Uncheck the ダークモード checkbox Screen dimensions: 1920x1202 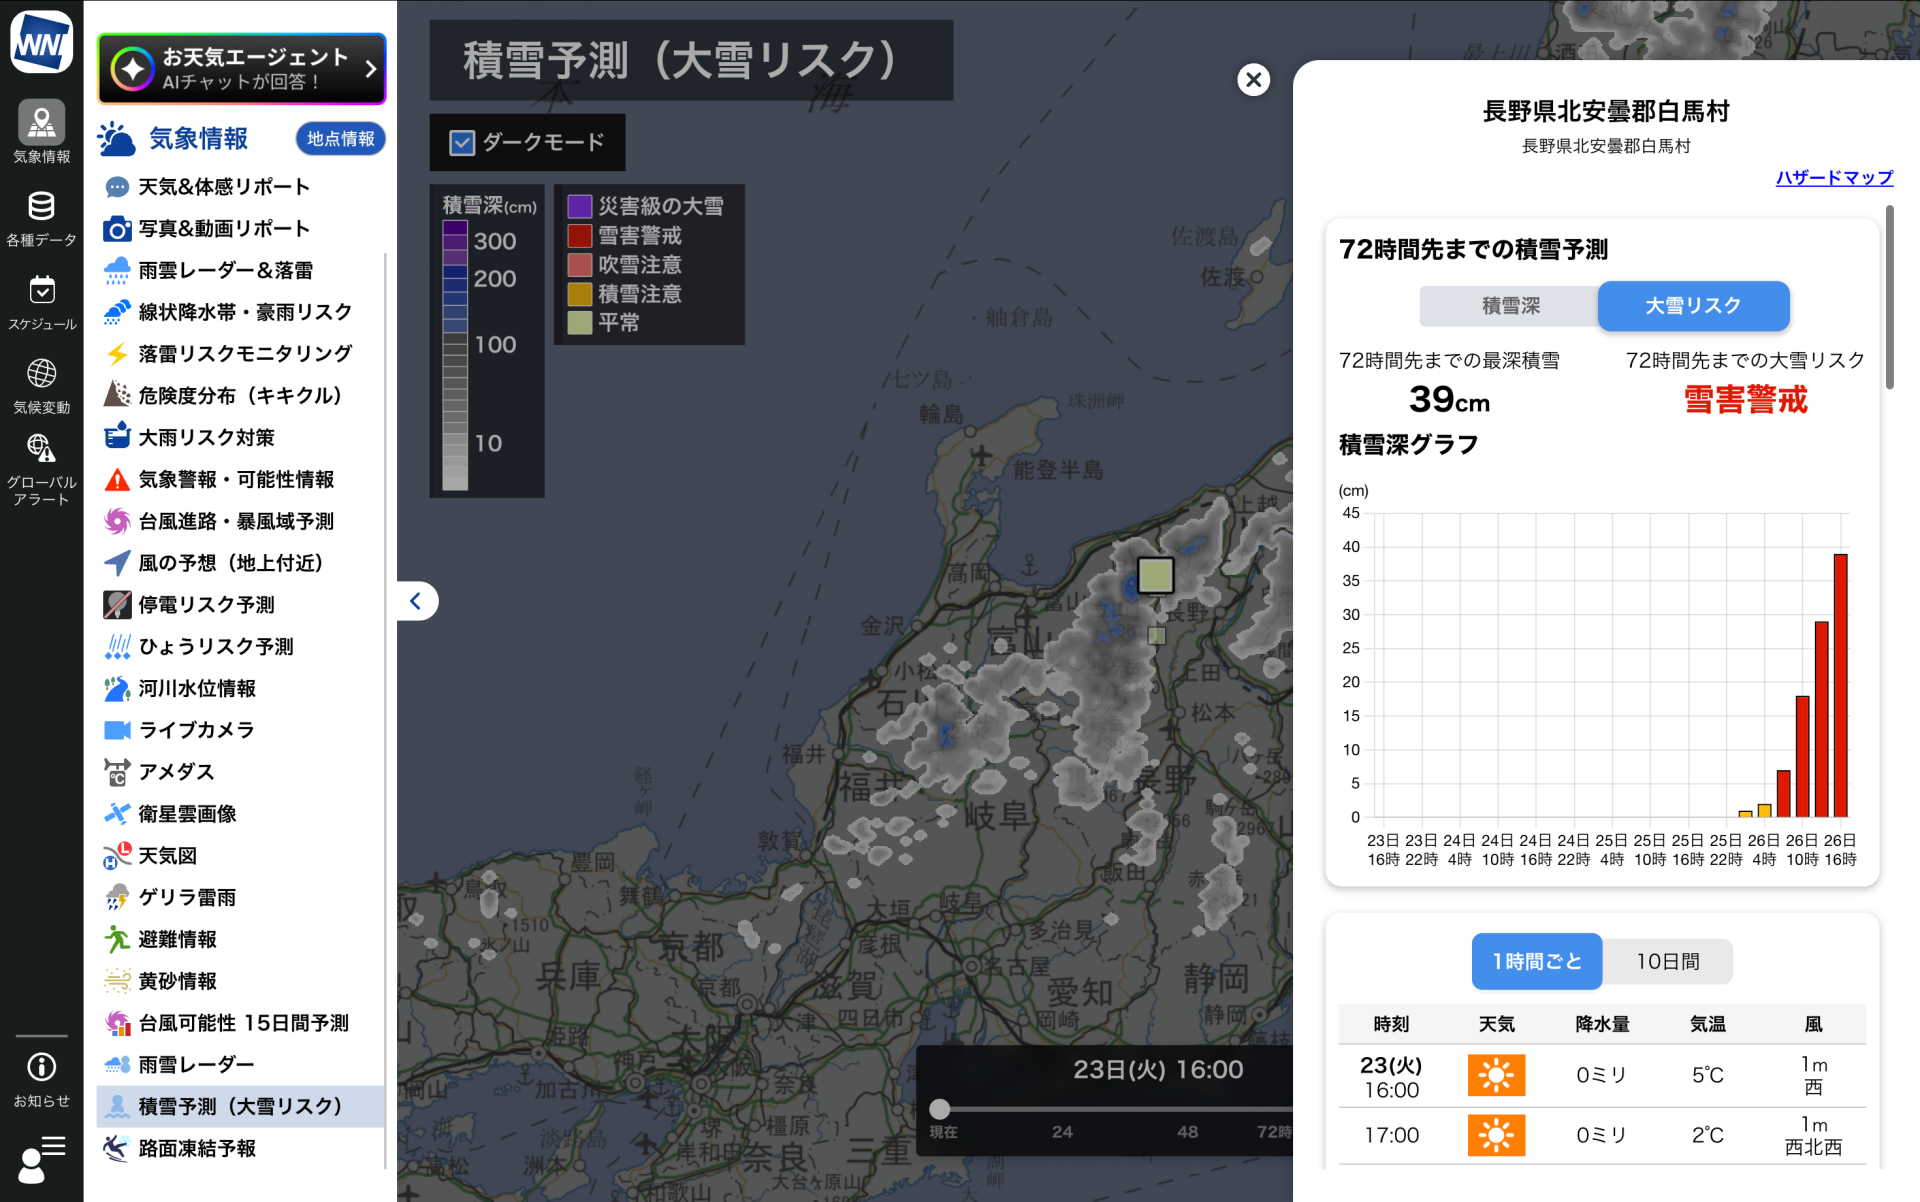pos(462,143)
